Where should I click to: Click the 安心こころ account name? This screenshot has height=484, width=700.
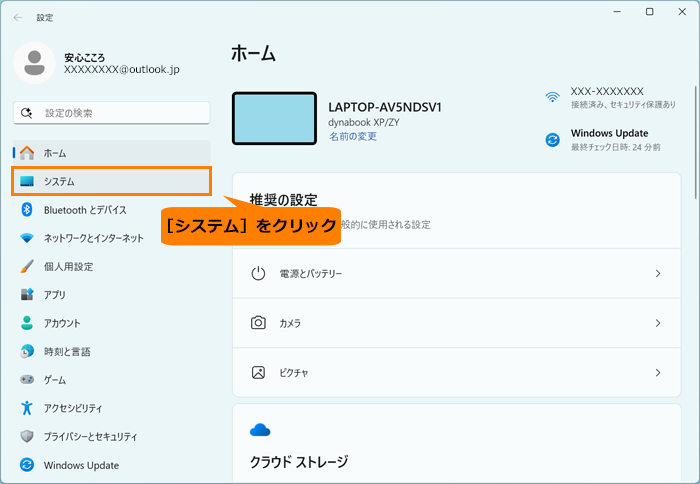pyautogui.click(x=84, y=58)
